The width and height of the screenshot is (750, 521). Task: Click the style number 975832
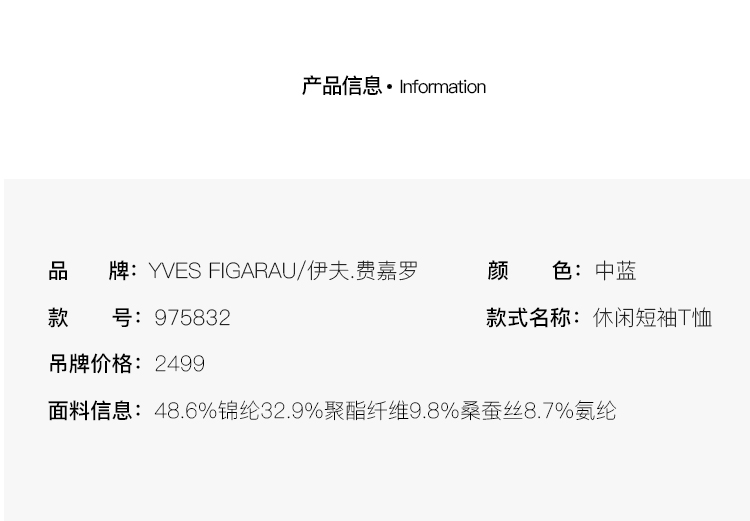pyautogui.click(x=192, y=318)
